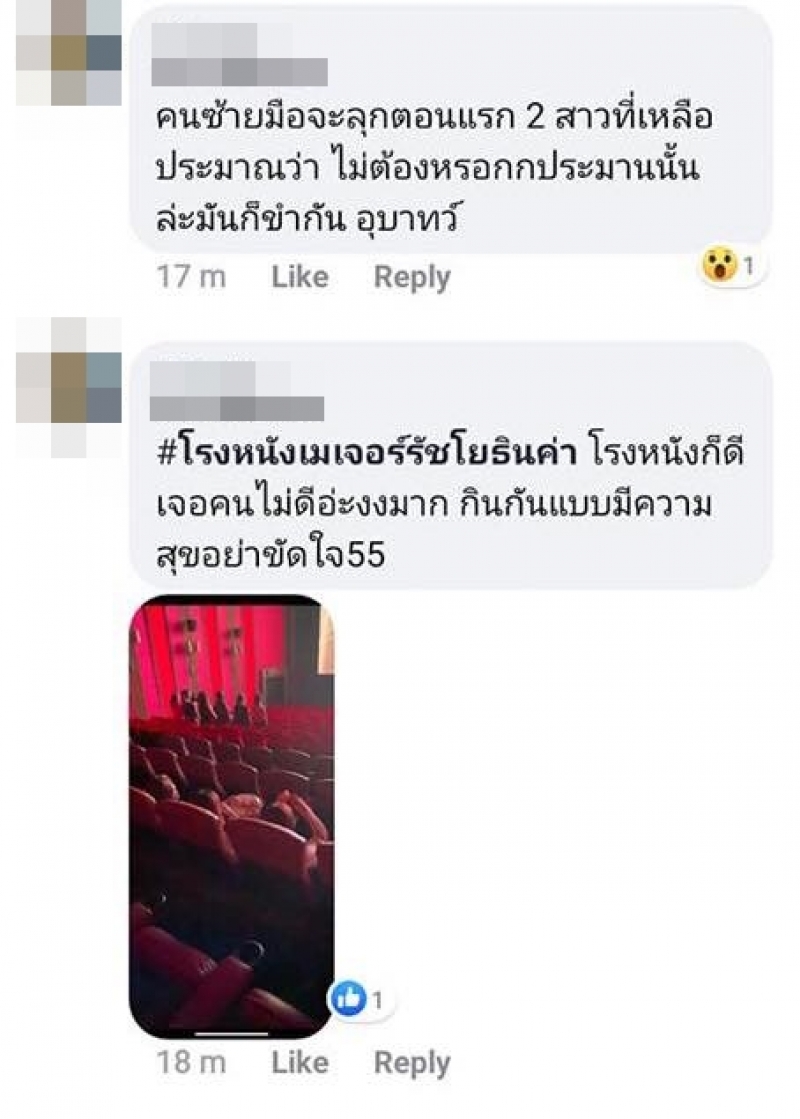Click the 17 m timestamp
The width and height of the screenshot is (800, 1119).
click(x=191, y=277)
